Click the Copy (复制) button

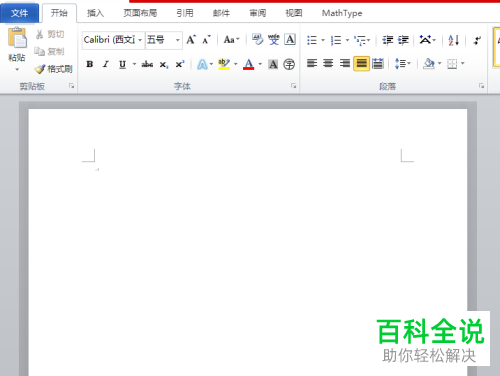(x=49, y=51)
